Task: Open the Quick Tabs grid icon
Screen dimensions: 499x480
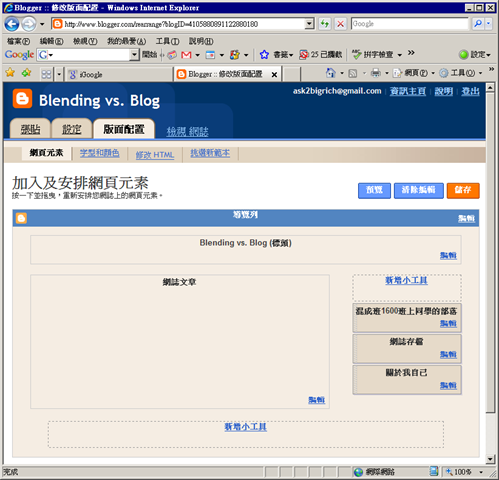Action: [x=46, y=74]
